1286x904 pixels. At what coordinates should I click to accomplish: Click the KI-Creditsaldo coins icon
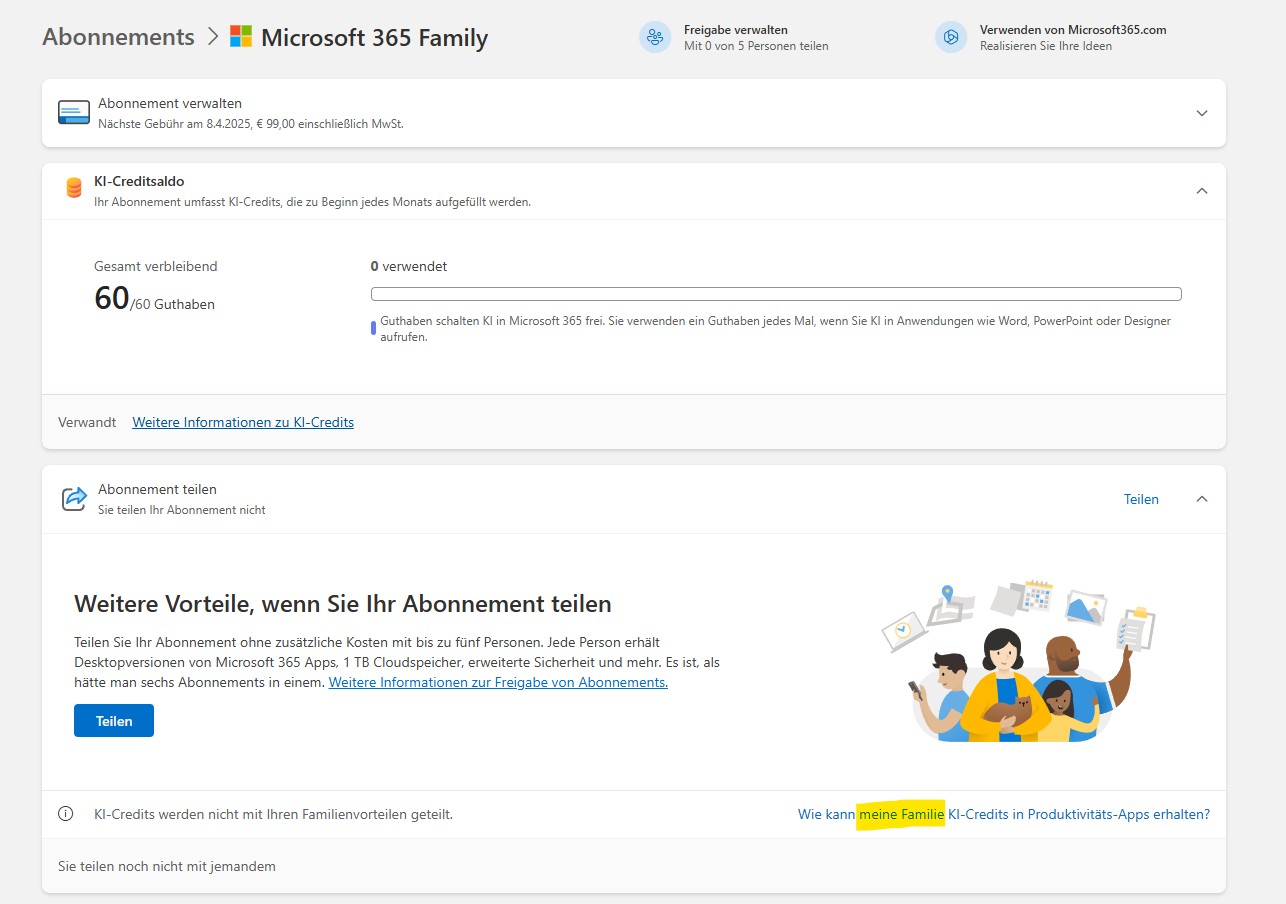[x=74, y=188]
